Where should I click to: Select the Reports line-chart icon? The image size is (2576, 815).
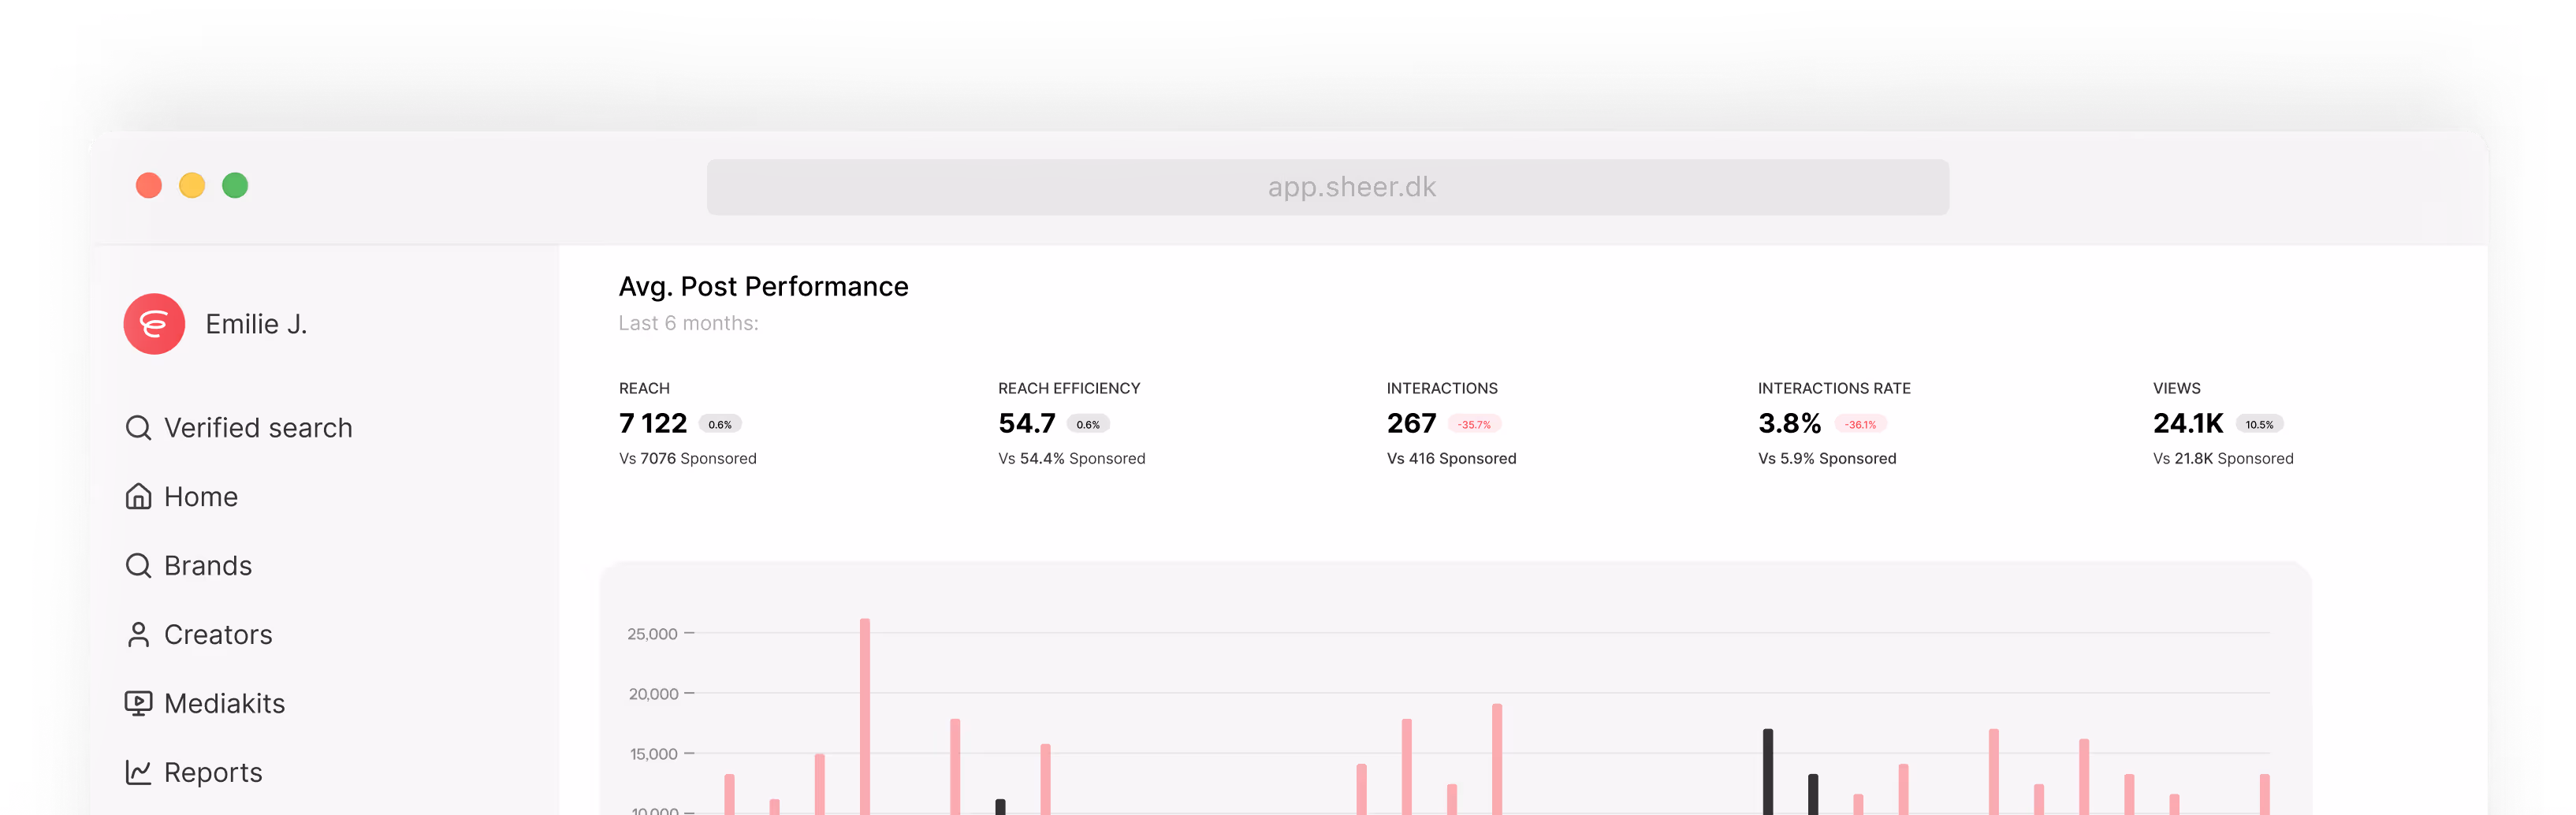pos(139,772)
